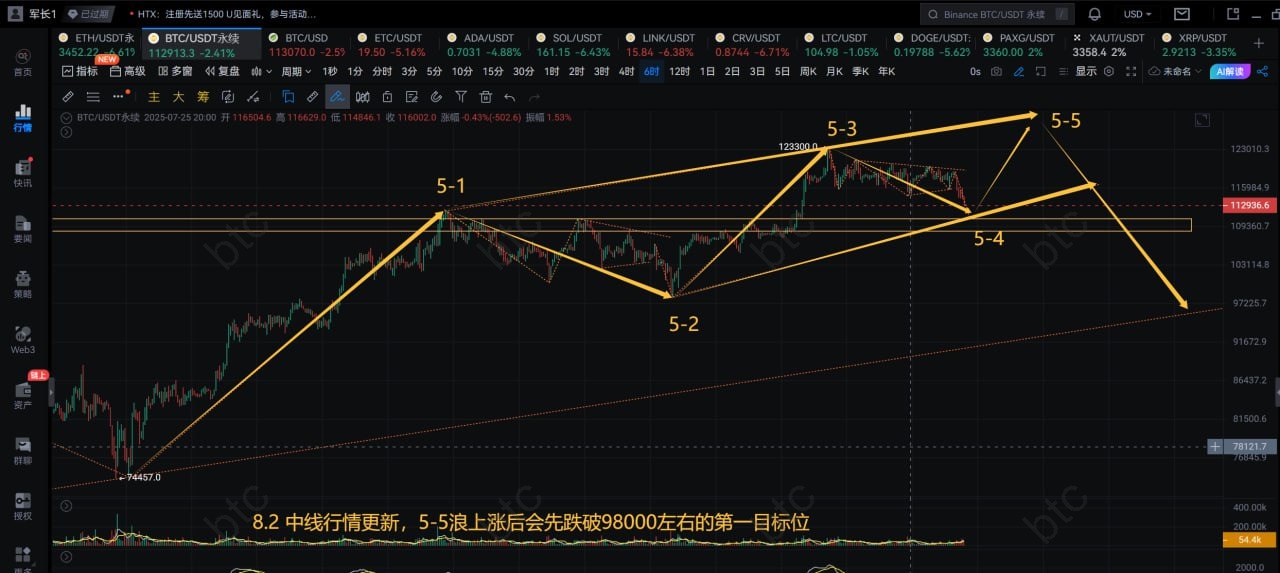Image resolution: width=1280 pixels, height=573 pixels.
Task: Open the 策略 strategy sidebar item
Action: [22, 284]
